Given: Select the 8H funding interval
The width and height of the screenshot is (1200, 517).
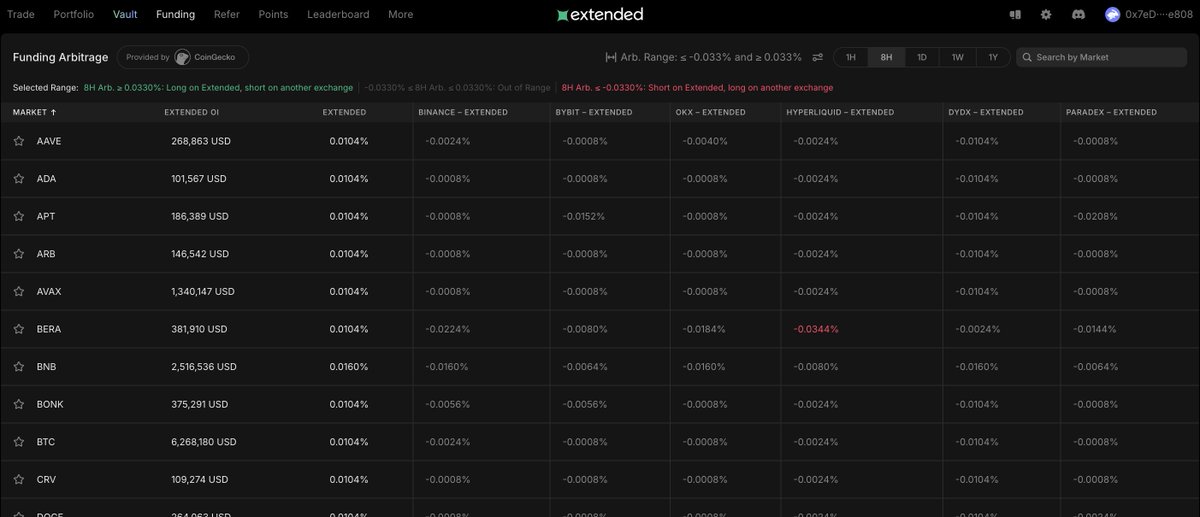Looking at the screenshot, I should (886, 57).
